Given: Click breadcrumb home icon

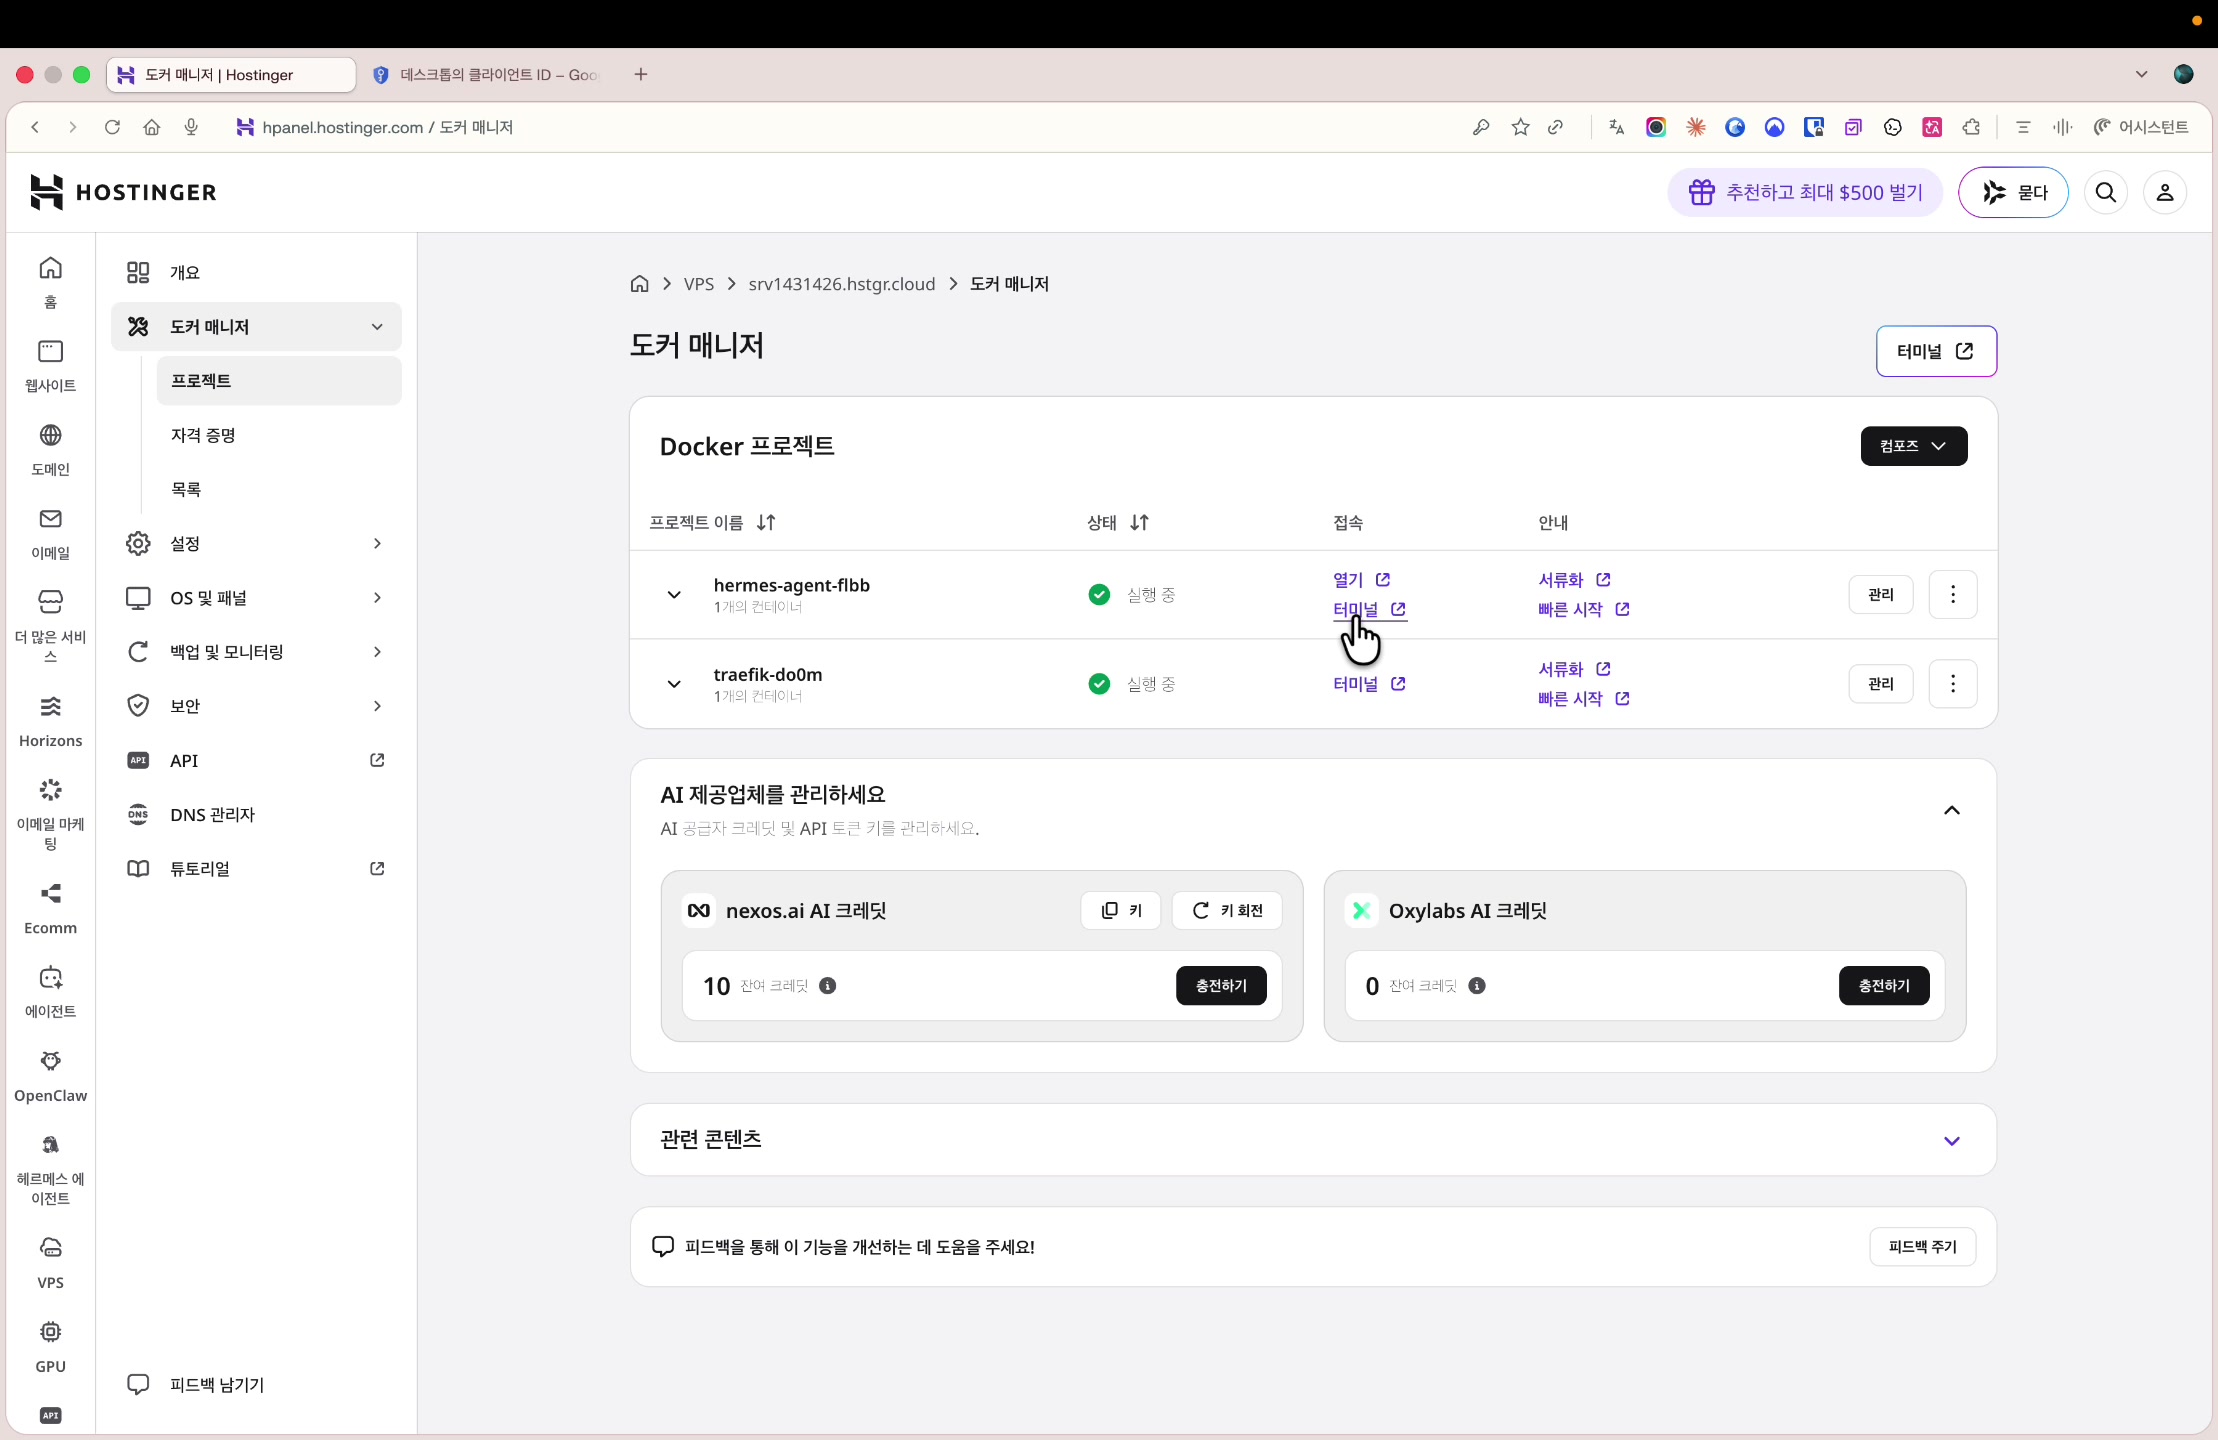Looking at the screenshot, I should click(x=640, y=284).
